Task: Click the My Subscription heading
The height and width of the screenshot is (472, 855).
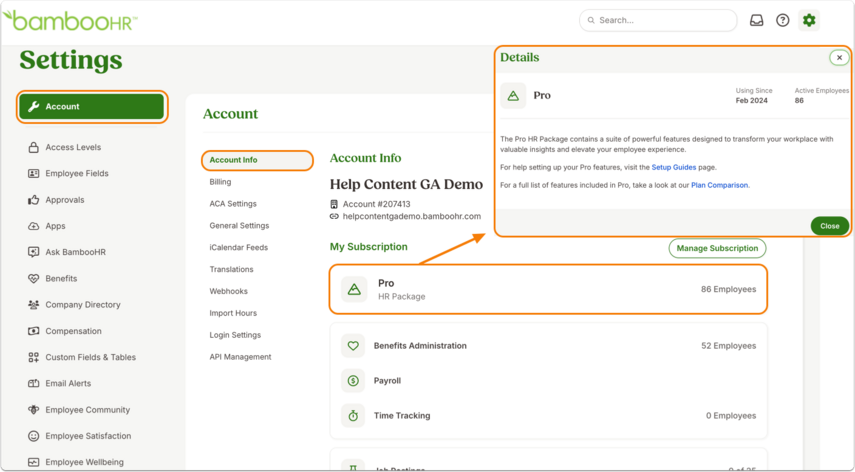Action: click(x=369, y=247)
